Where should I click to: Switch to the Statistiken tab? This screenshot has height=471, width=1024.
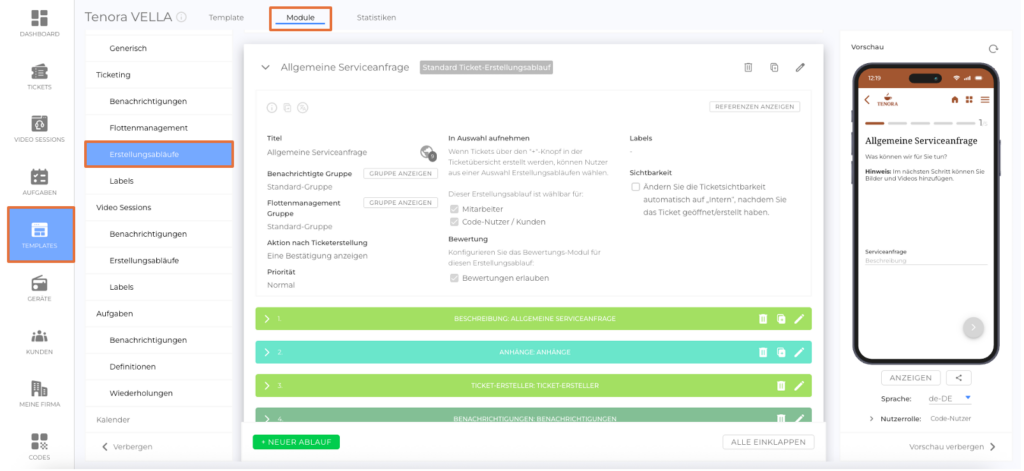375,18
